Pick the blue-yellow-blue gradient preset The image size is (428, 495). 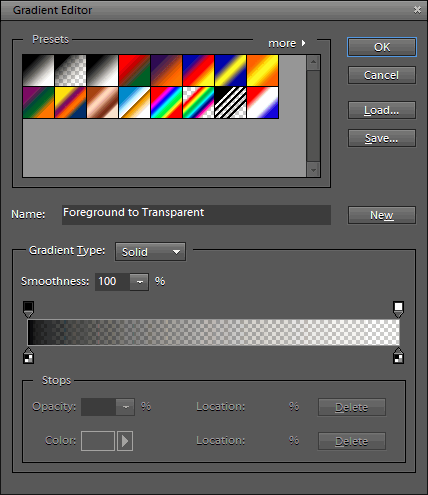(230, 71)
